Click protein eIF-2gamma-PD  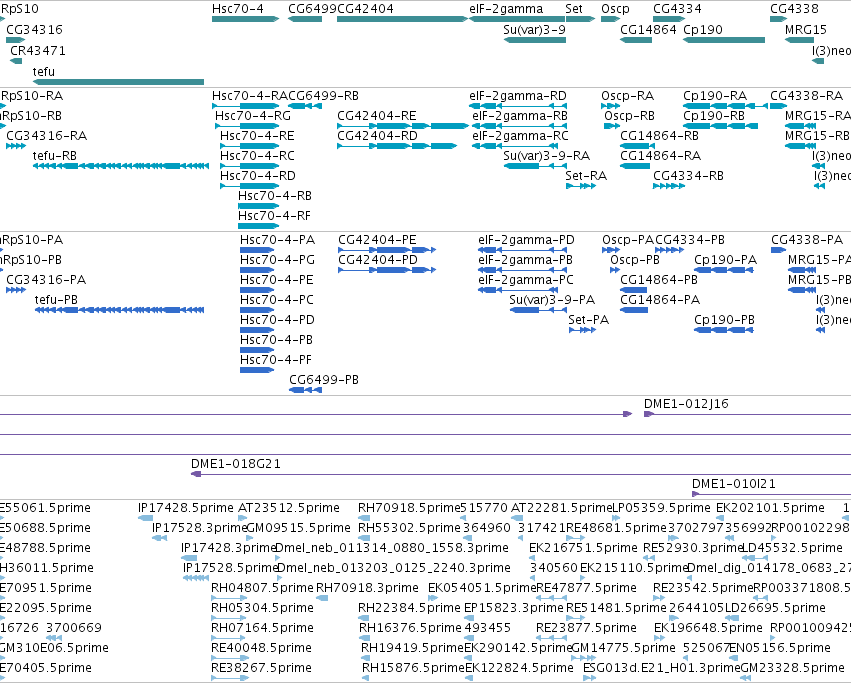point(523,250)
